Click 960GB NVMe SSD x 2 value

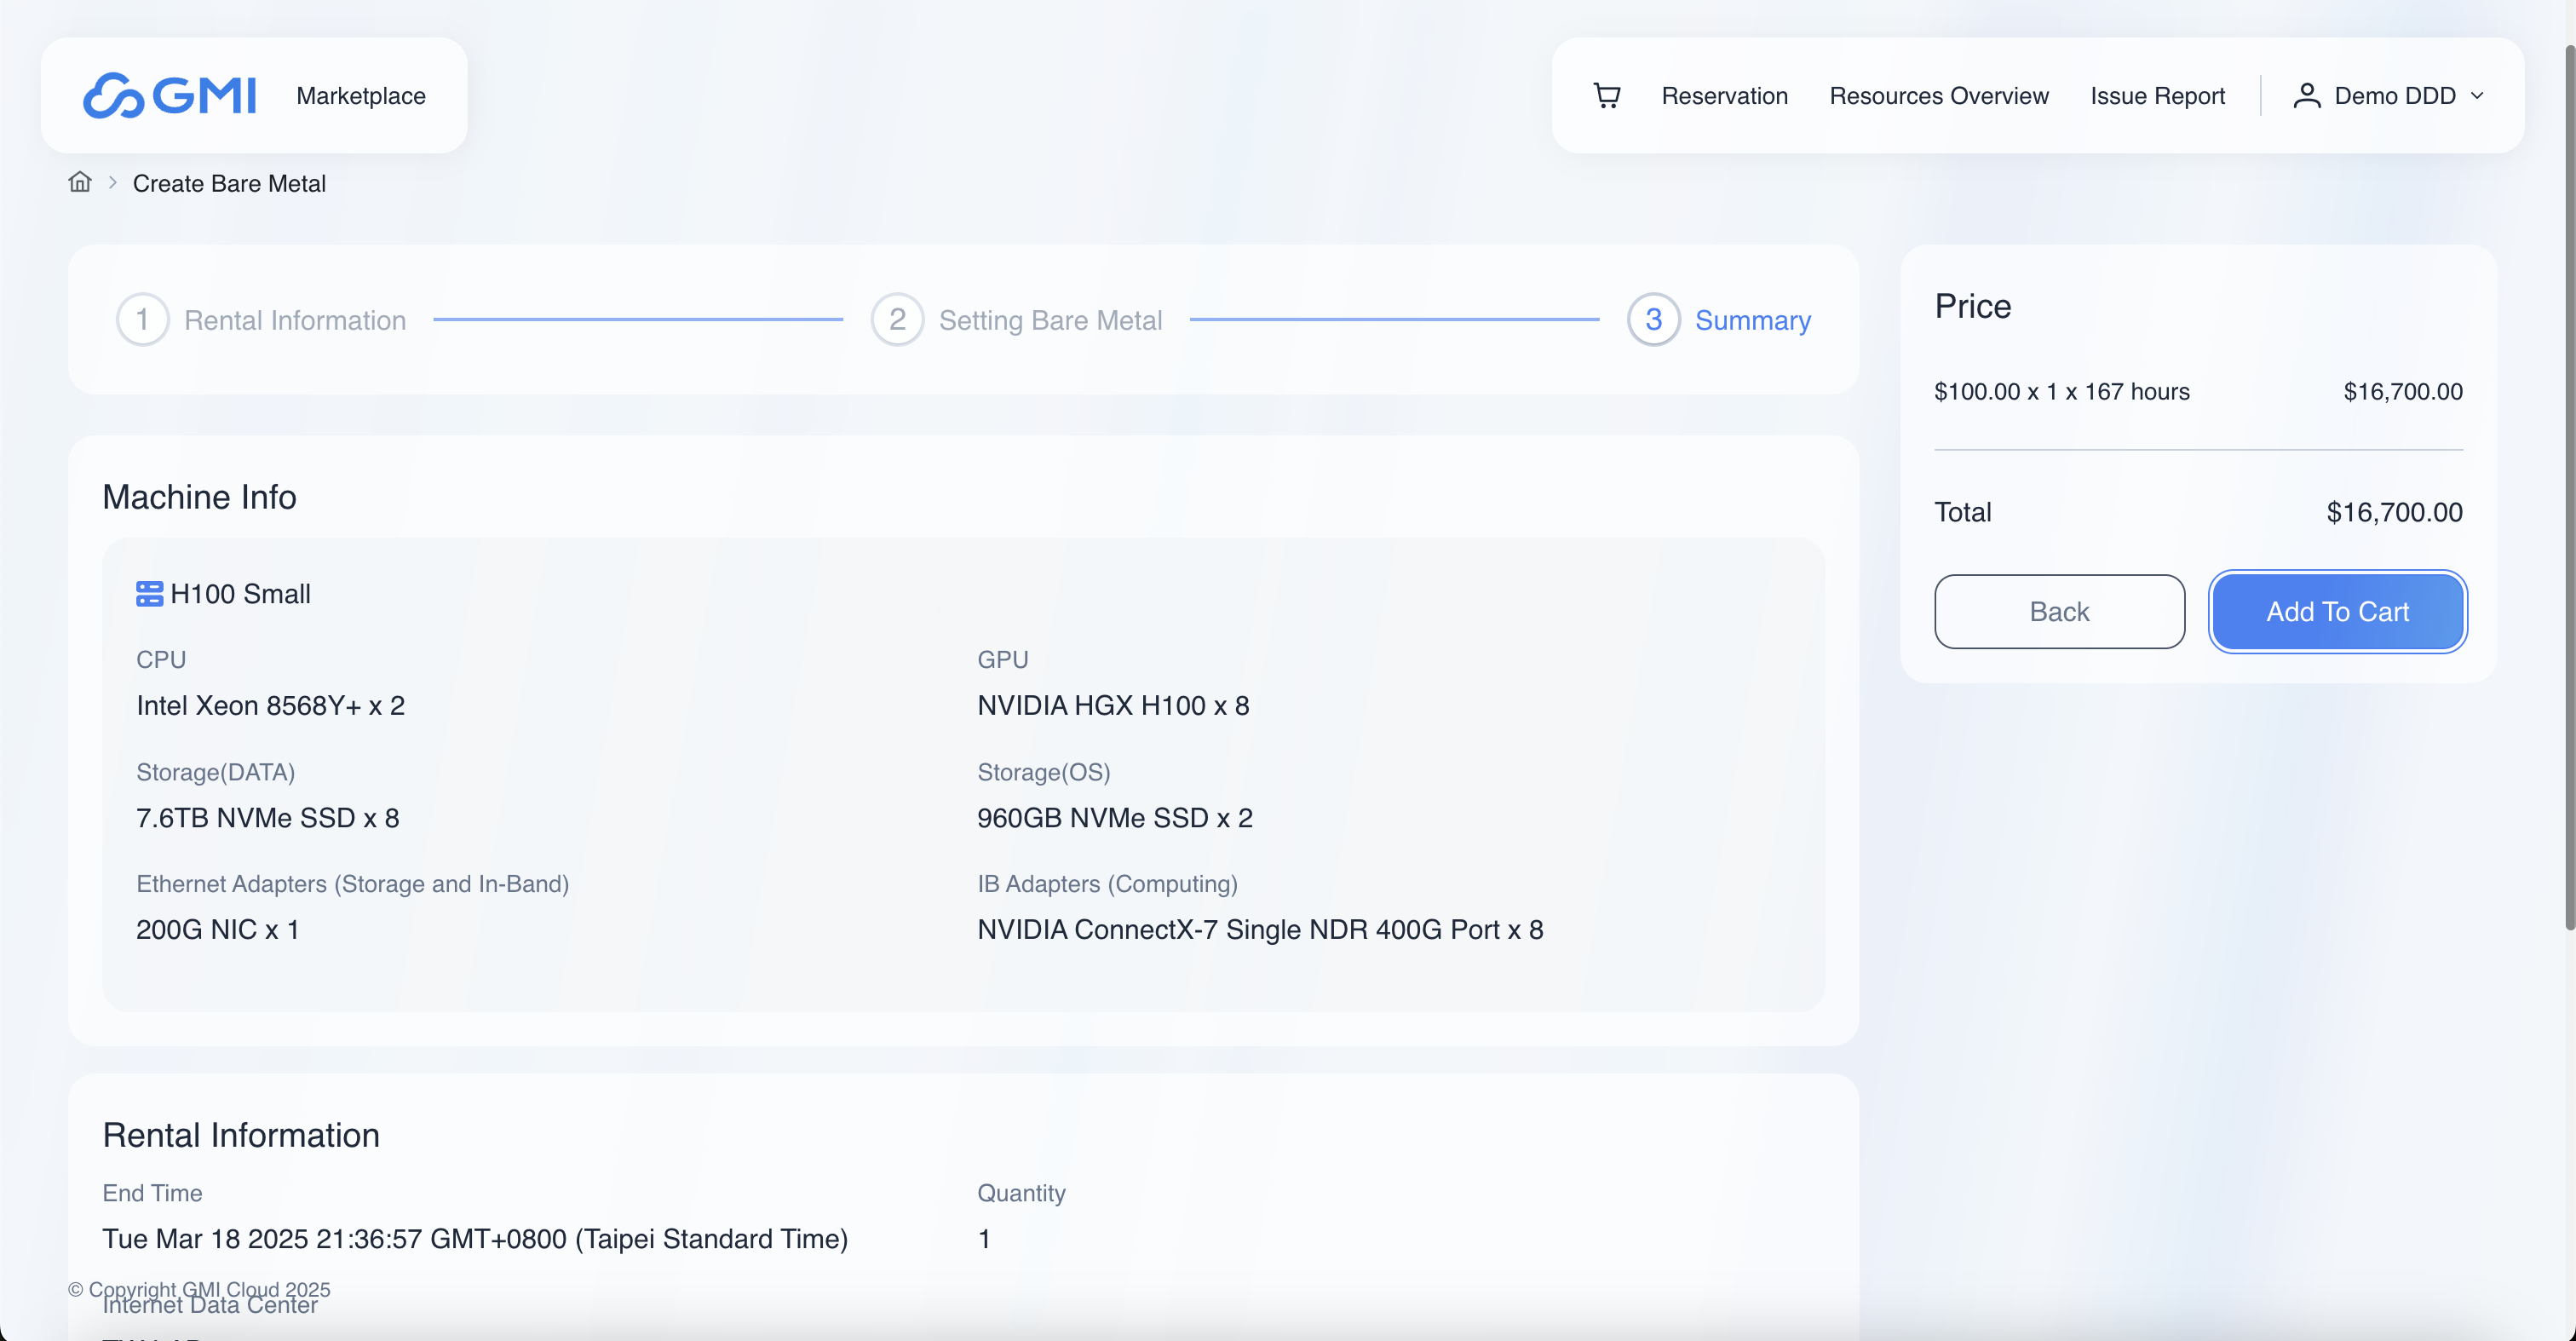pos(1114,818)
